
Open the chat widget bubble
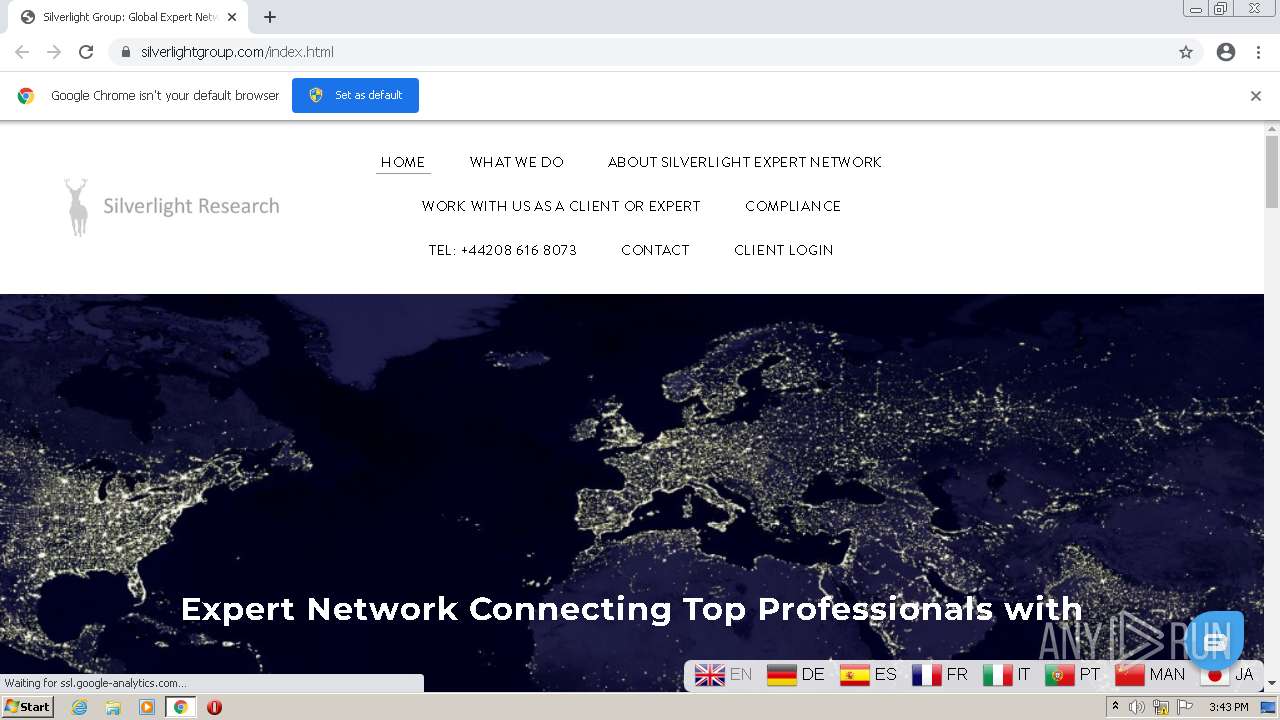1215,640
